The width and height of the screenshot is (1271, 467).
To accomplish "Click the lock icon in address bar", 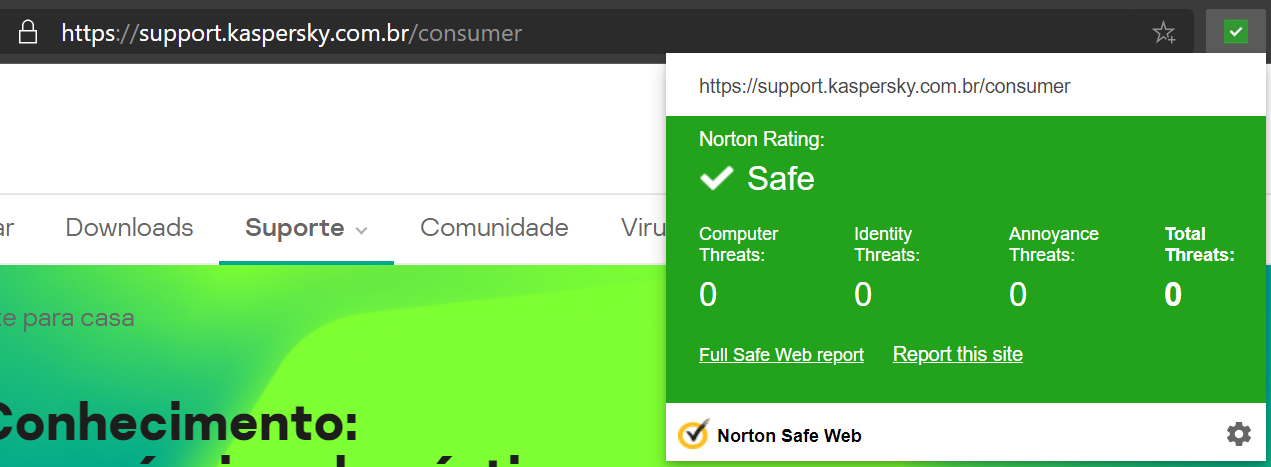I will click(x=29, y=32).
